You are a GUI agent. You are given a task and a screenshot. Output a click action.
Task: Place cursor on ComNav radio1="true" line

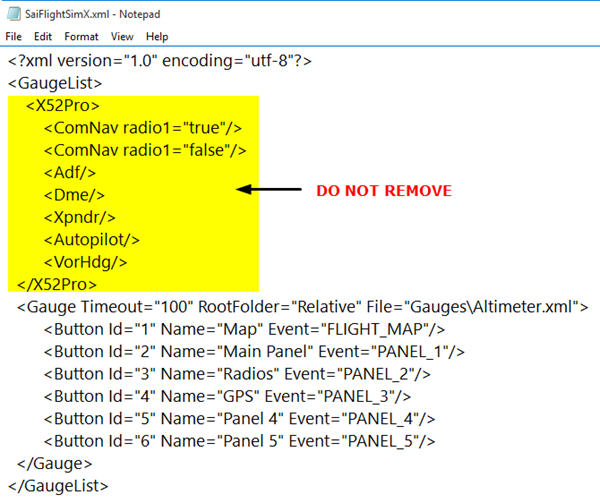click(x=142, y=128)
